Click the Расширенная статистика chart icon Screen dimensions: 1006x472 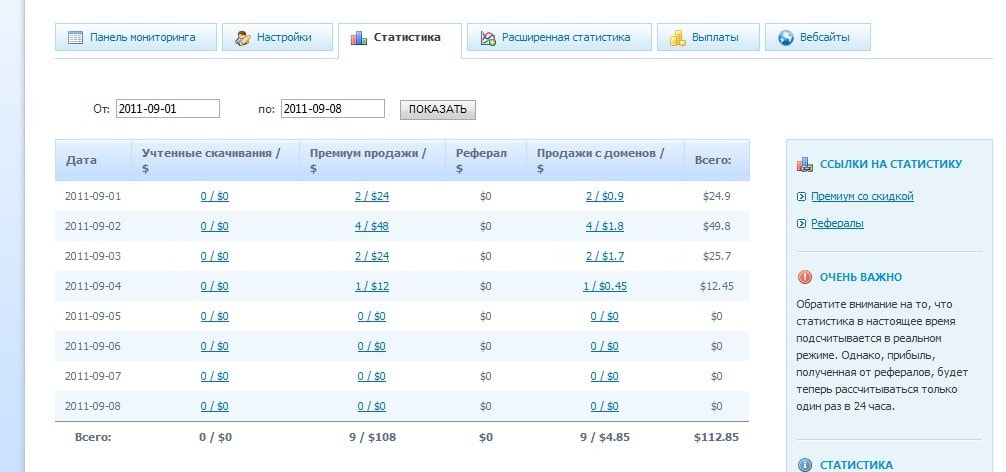click(488, 38)
